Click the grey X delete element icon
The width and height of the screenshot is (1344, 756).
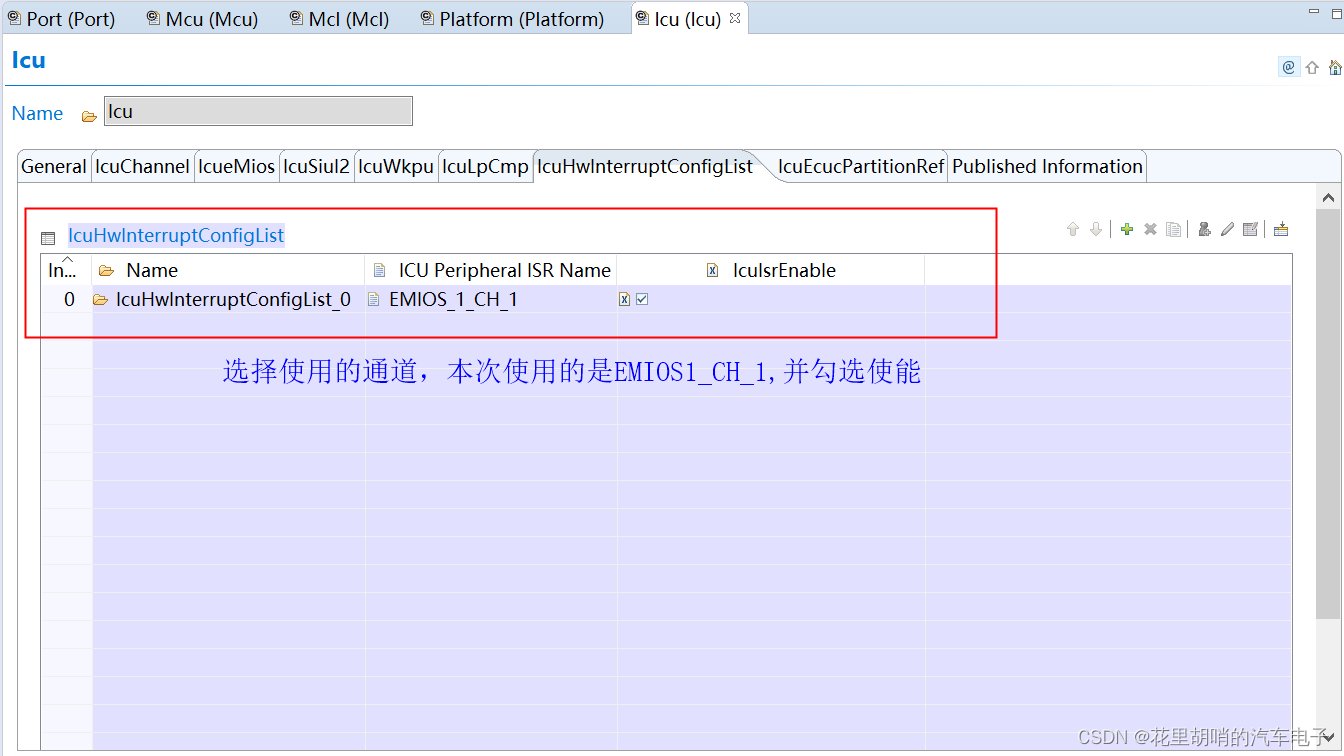[1150, 230]
